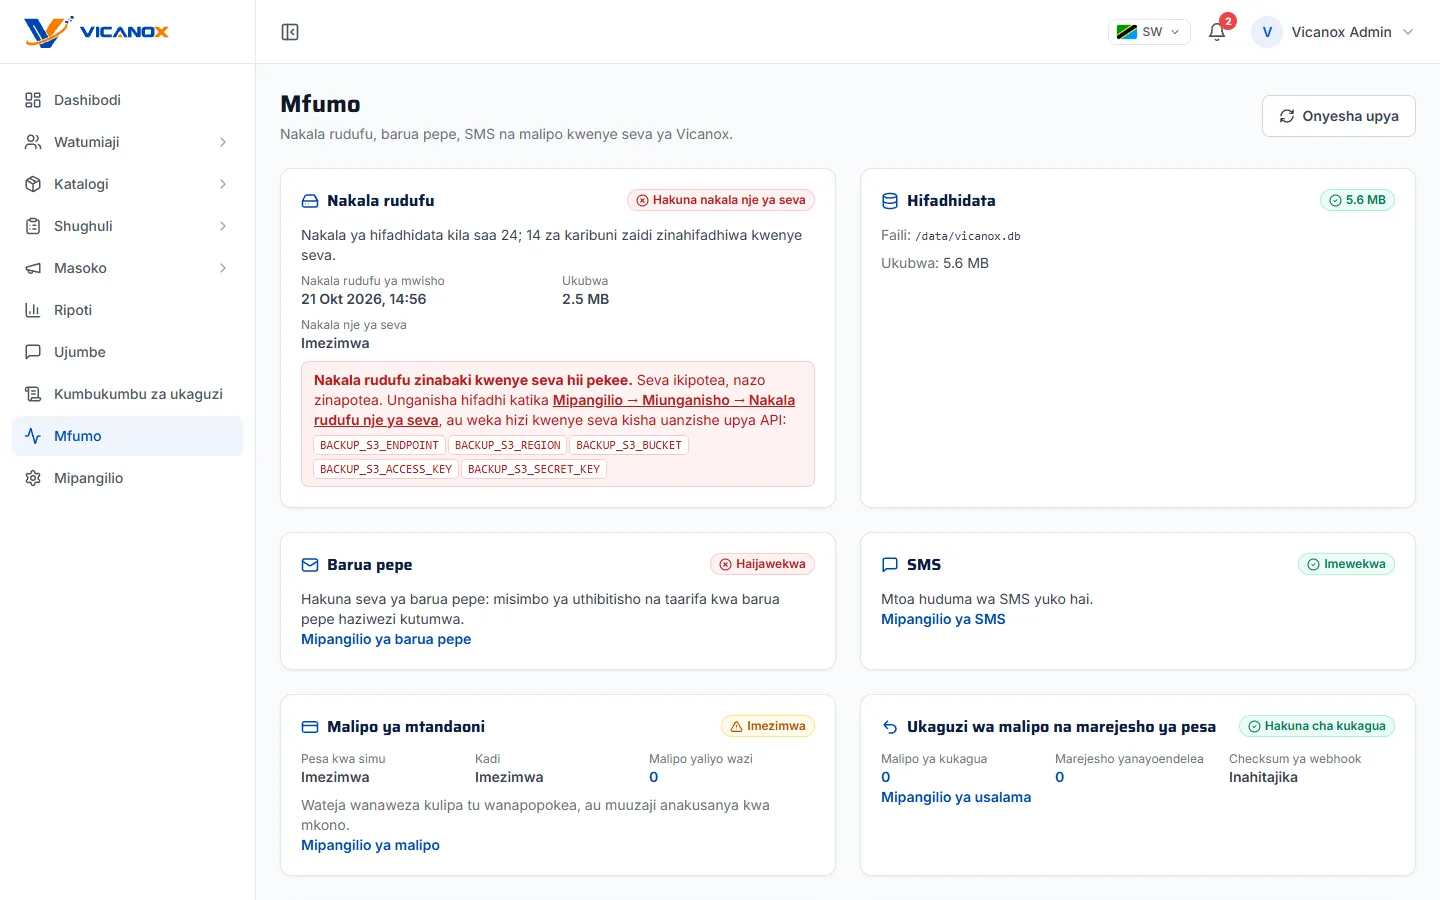
Task: Open the Vicanox Admin account menu
Action: point(1334,32)
